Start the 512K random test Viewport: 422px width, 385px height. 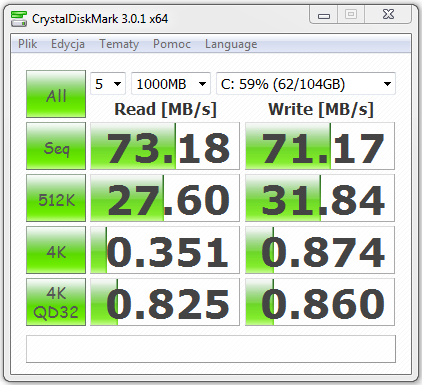[56, 198]
